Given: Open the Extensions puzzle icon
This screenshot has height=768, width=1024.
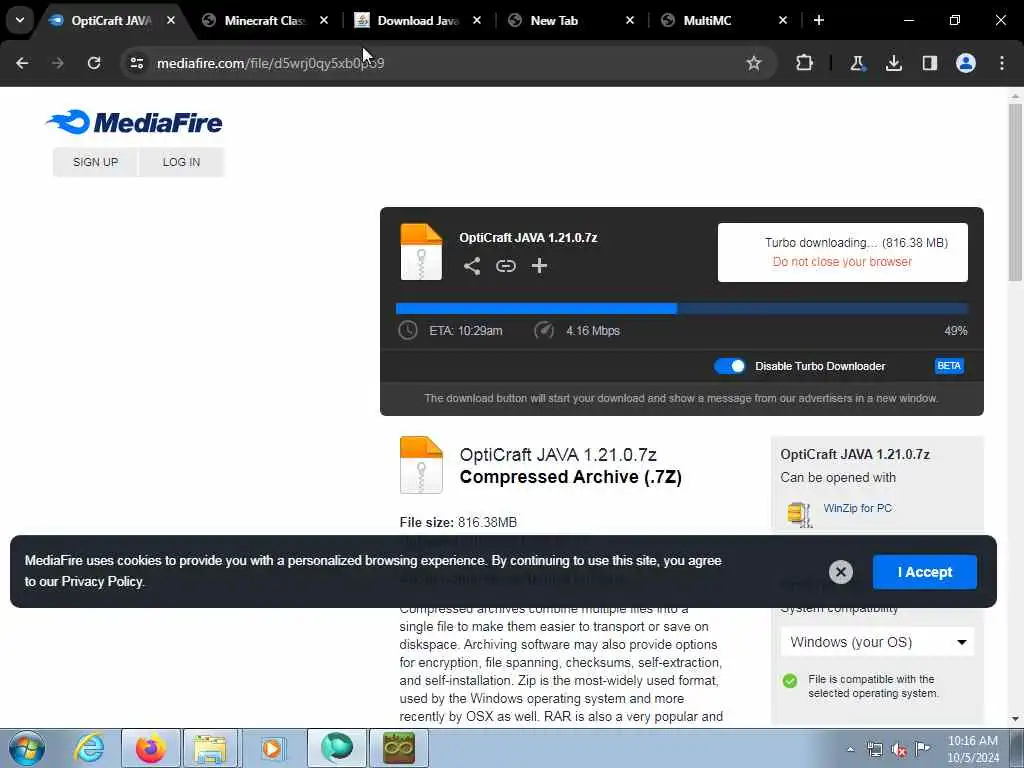Looking at the screenshot, I should 805,63.
